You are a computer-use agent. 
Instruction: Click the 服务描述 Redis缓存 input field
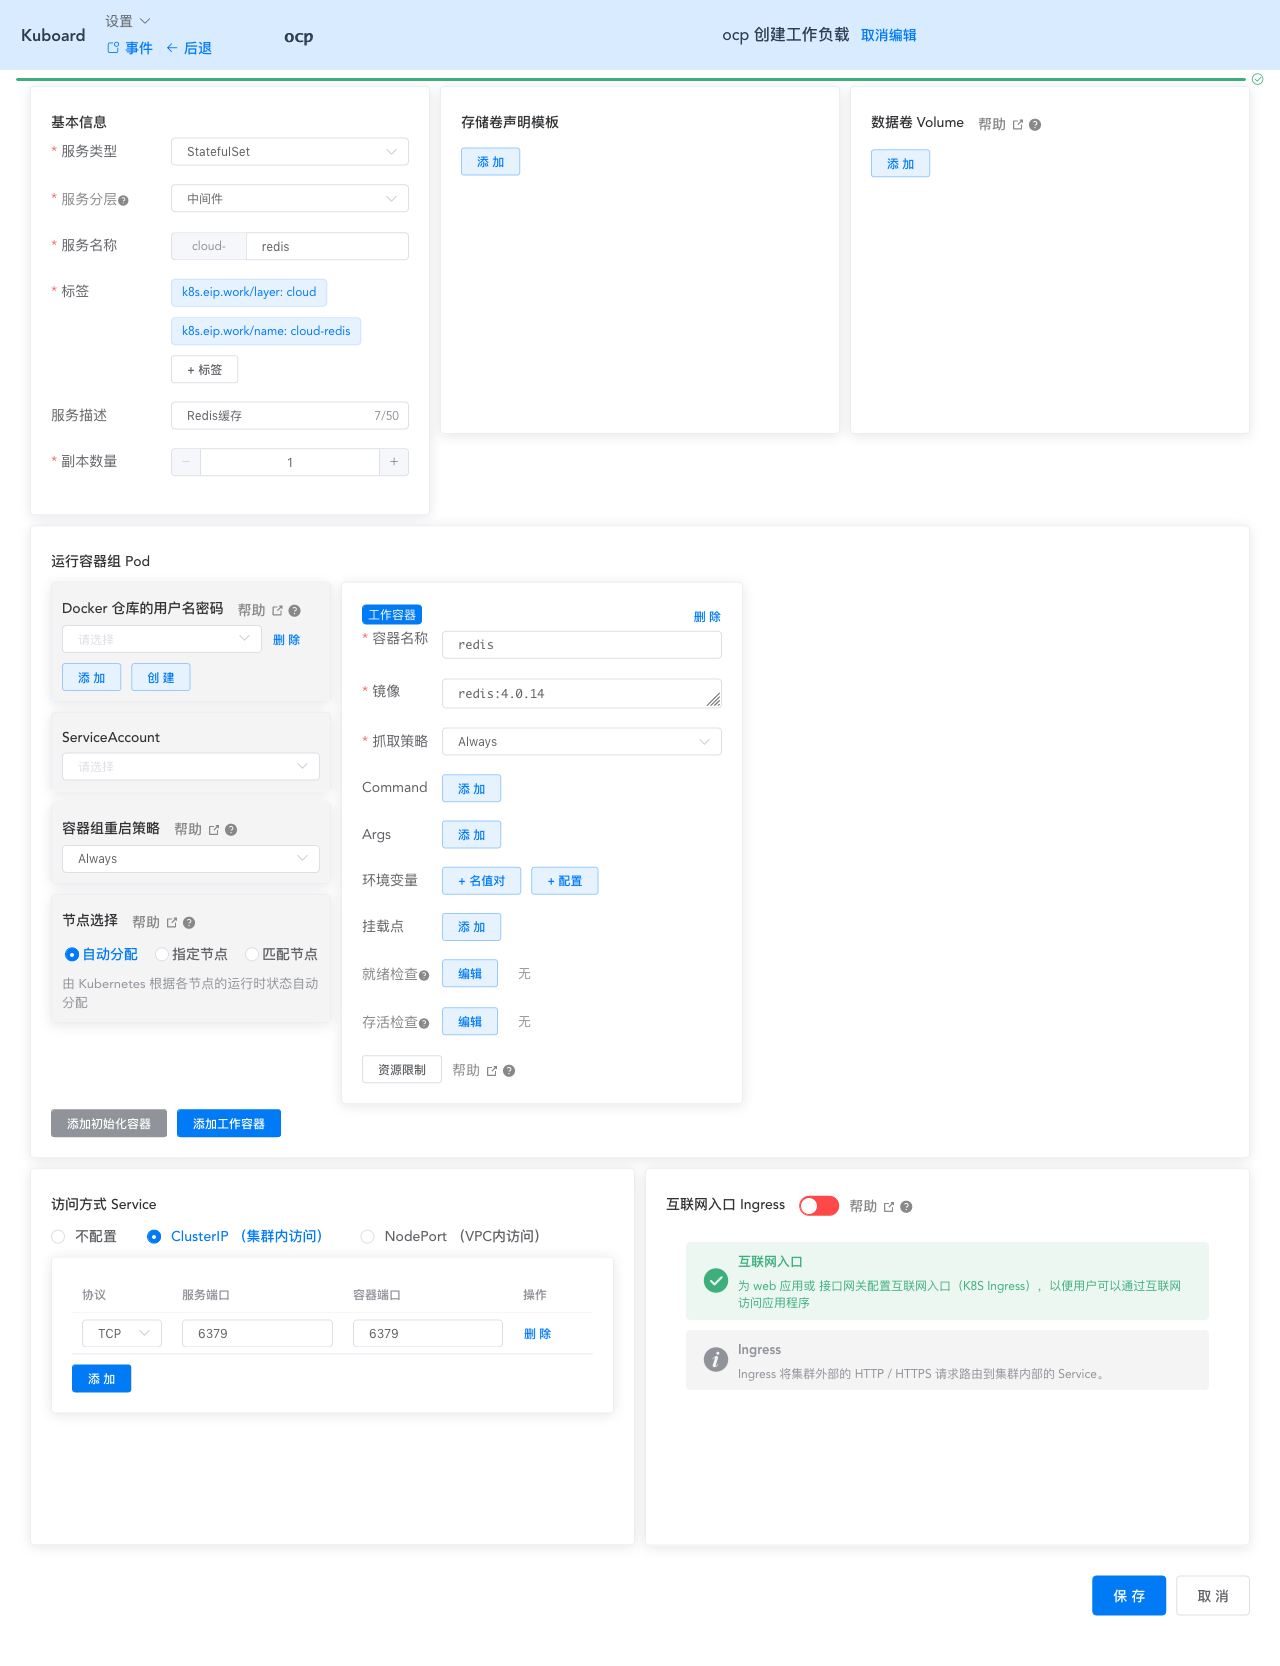(290, 416)
